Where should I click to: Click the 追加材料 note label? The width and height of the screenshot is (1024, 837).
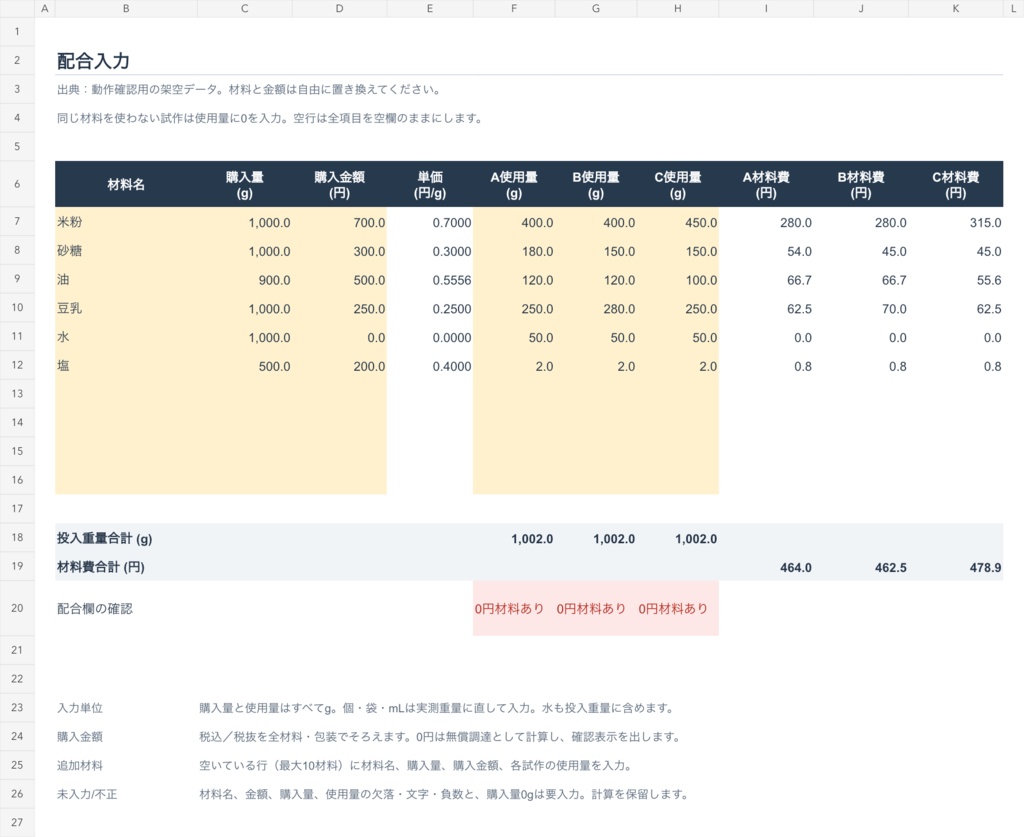(x=80, y=765)
